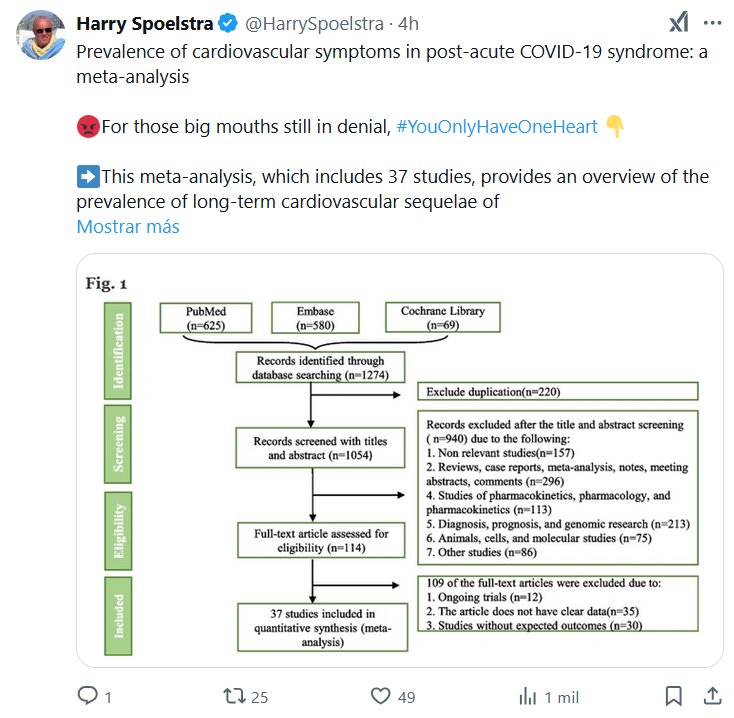Click the repost count 25
734x718 pixels.
point(259,697)
